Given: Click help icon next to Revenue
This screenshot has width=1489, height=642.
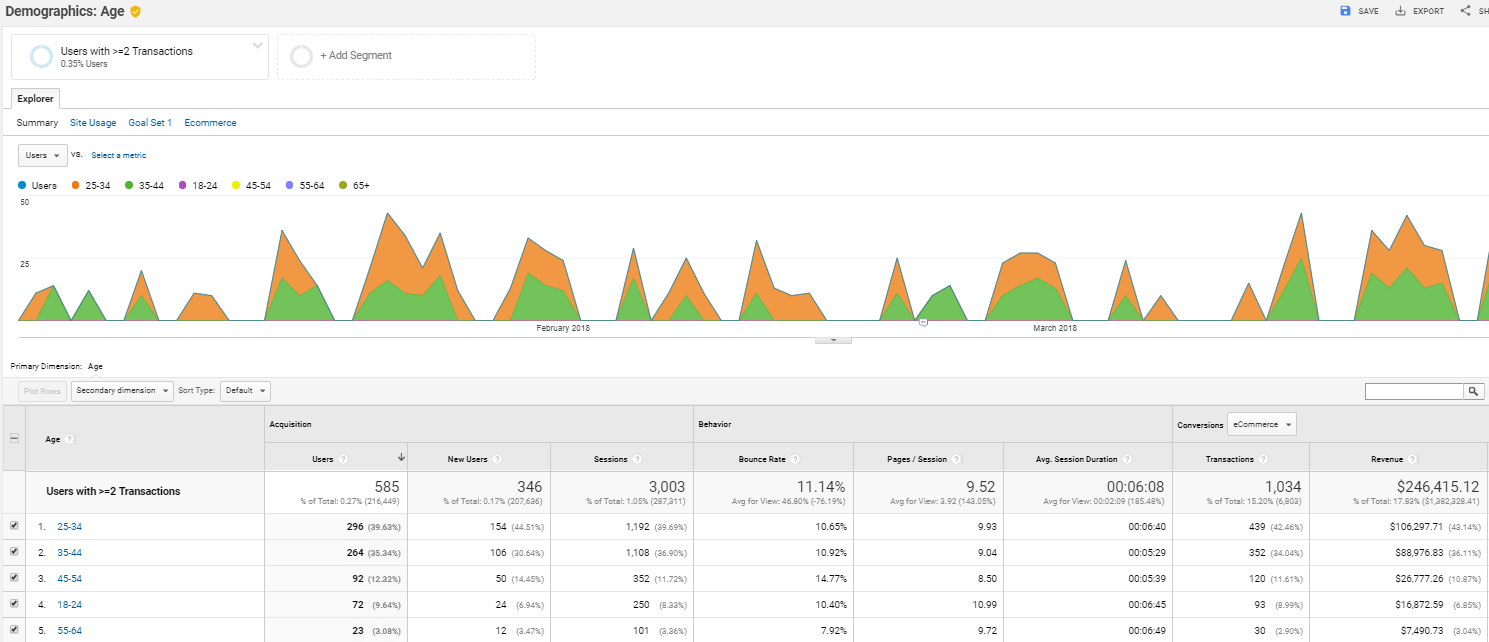Looking at the screenshot, I should 1411,459.
